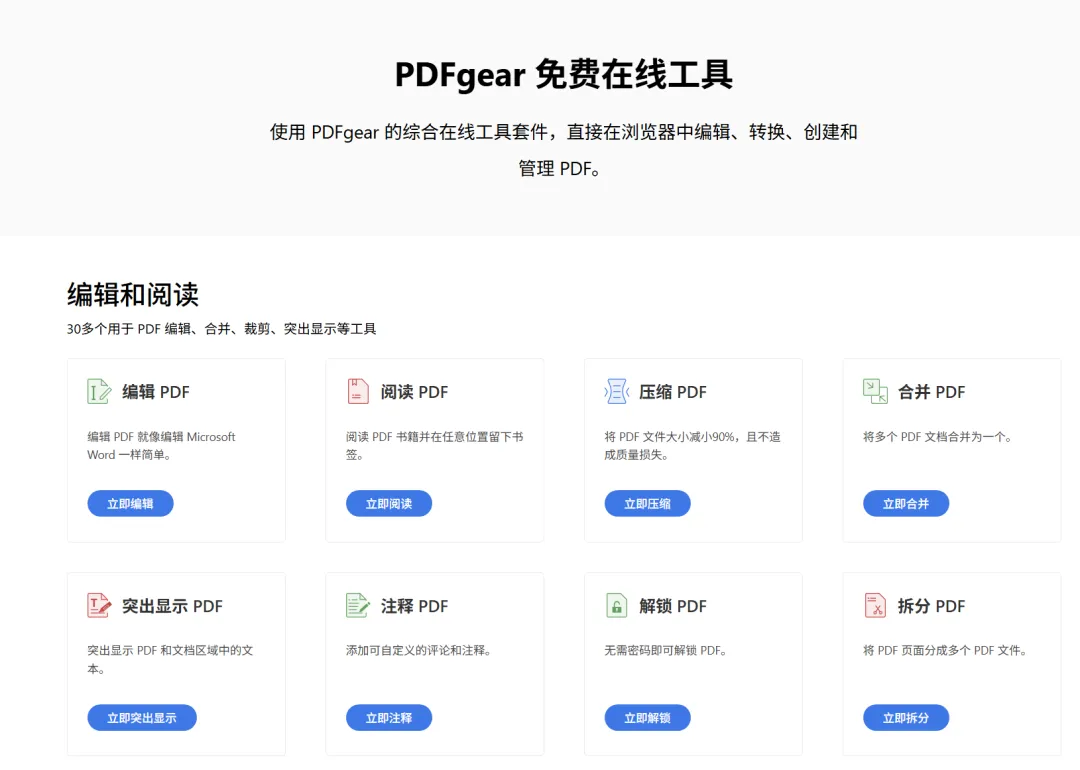Click intro text 使用 PDFgear 的综合在线工具套件

(x=563, y=149)
